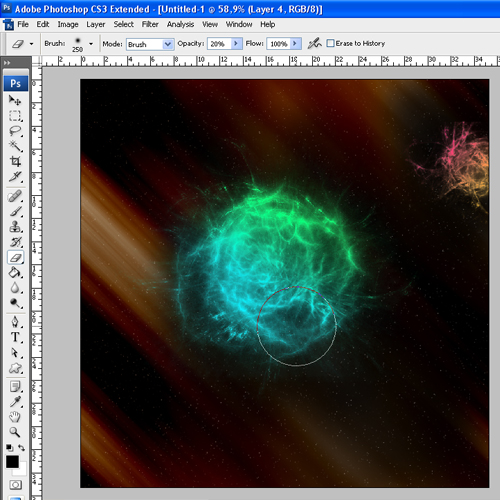Open the Edit menu
The image size is (500, 500).
tap(43, 24)
